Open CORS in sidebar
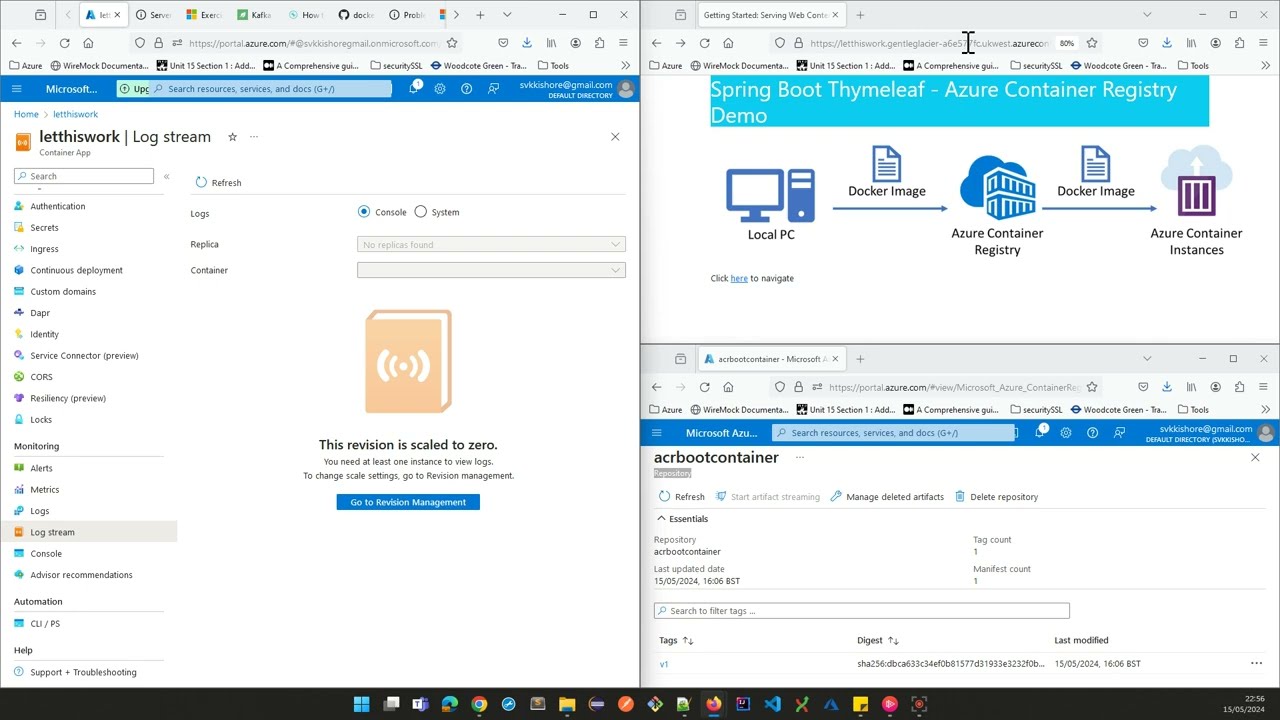 pyautogui.click(x=41, y=377)
